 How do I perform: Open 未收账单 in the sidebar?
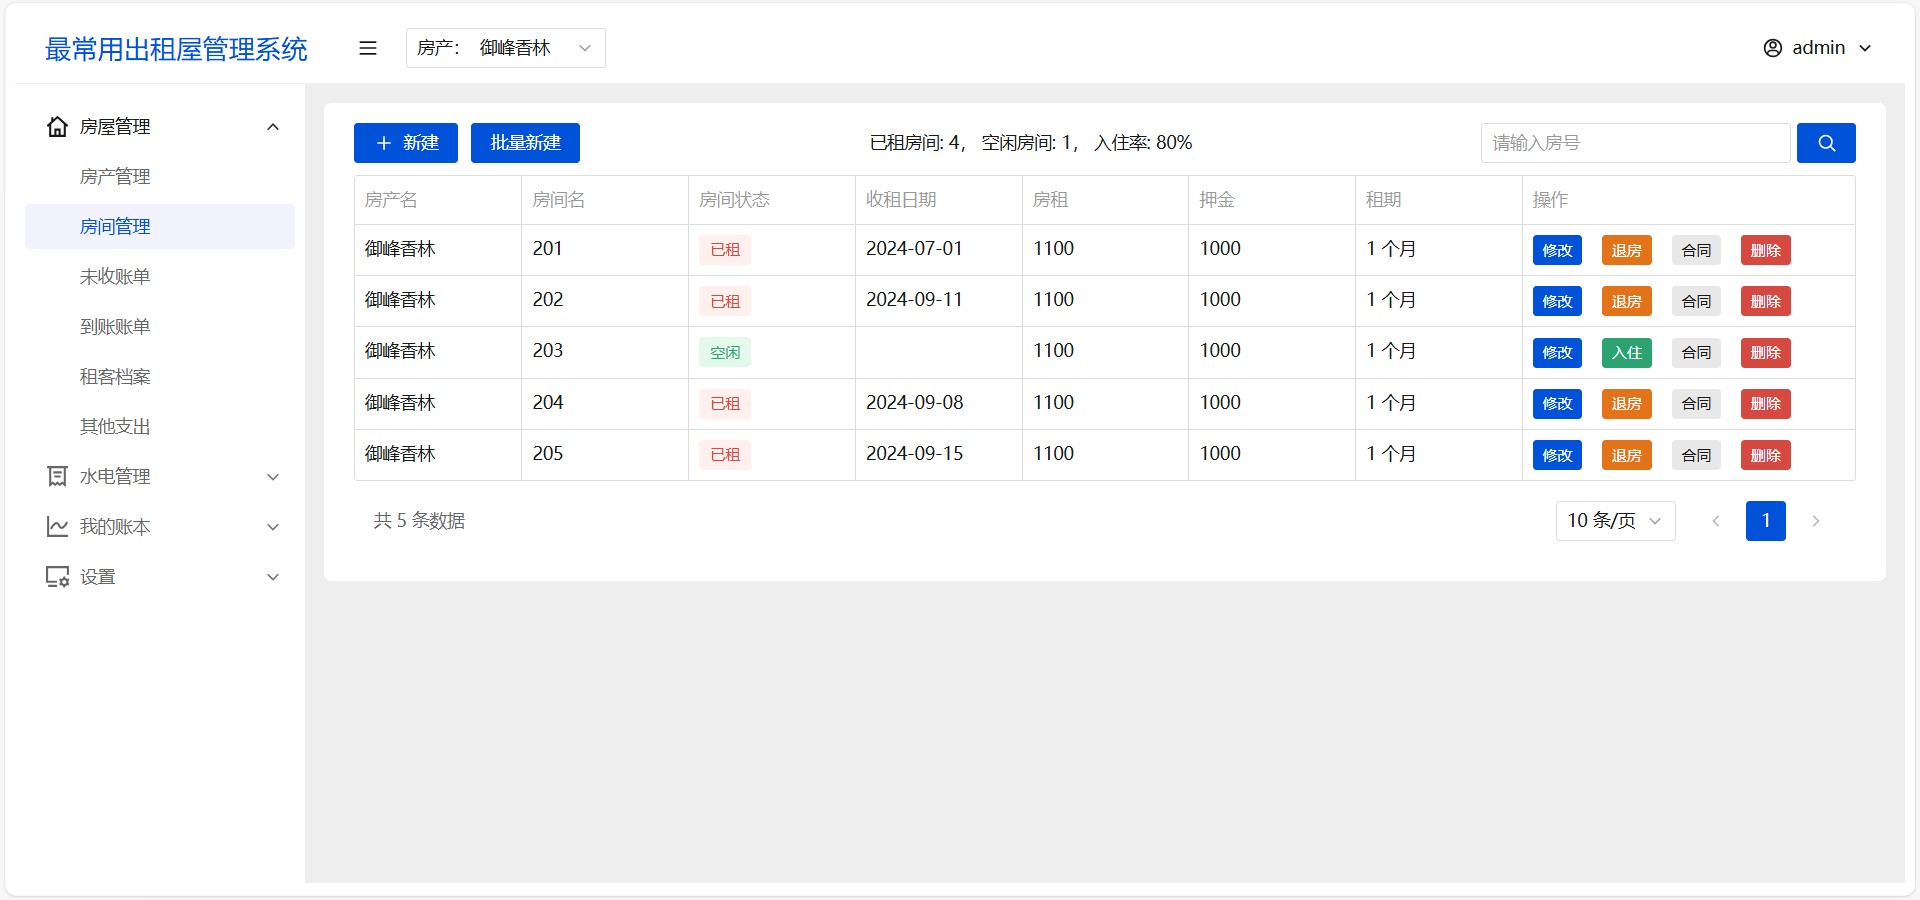point(160,277)
